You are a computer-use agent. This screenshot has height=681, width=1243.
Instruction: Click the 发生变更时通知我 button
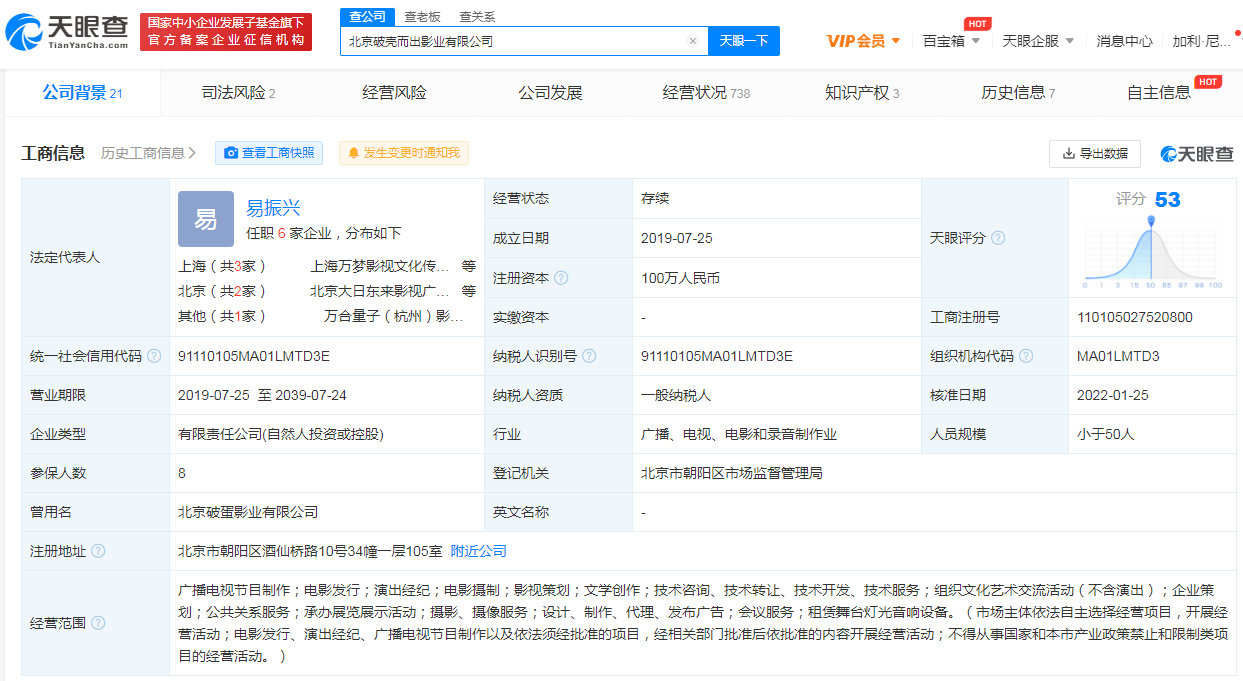(x=404, y=153)
